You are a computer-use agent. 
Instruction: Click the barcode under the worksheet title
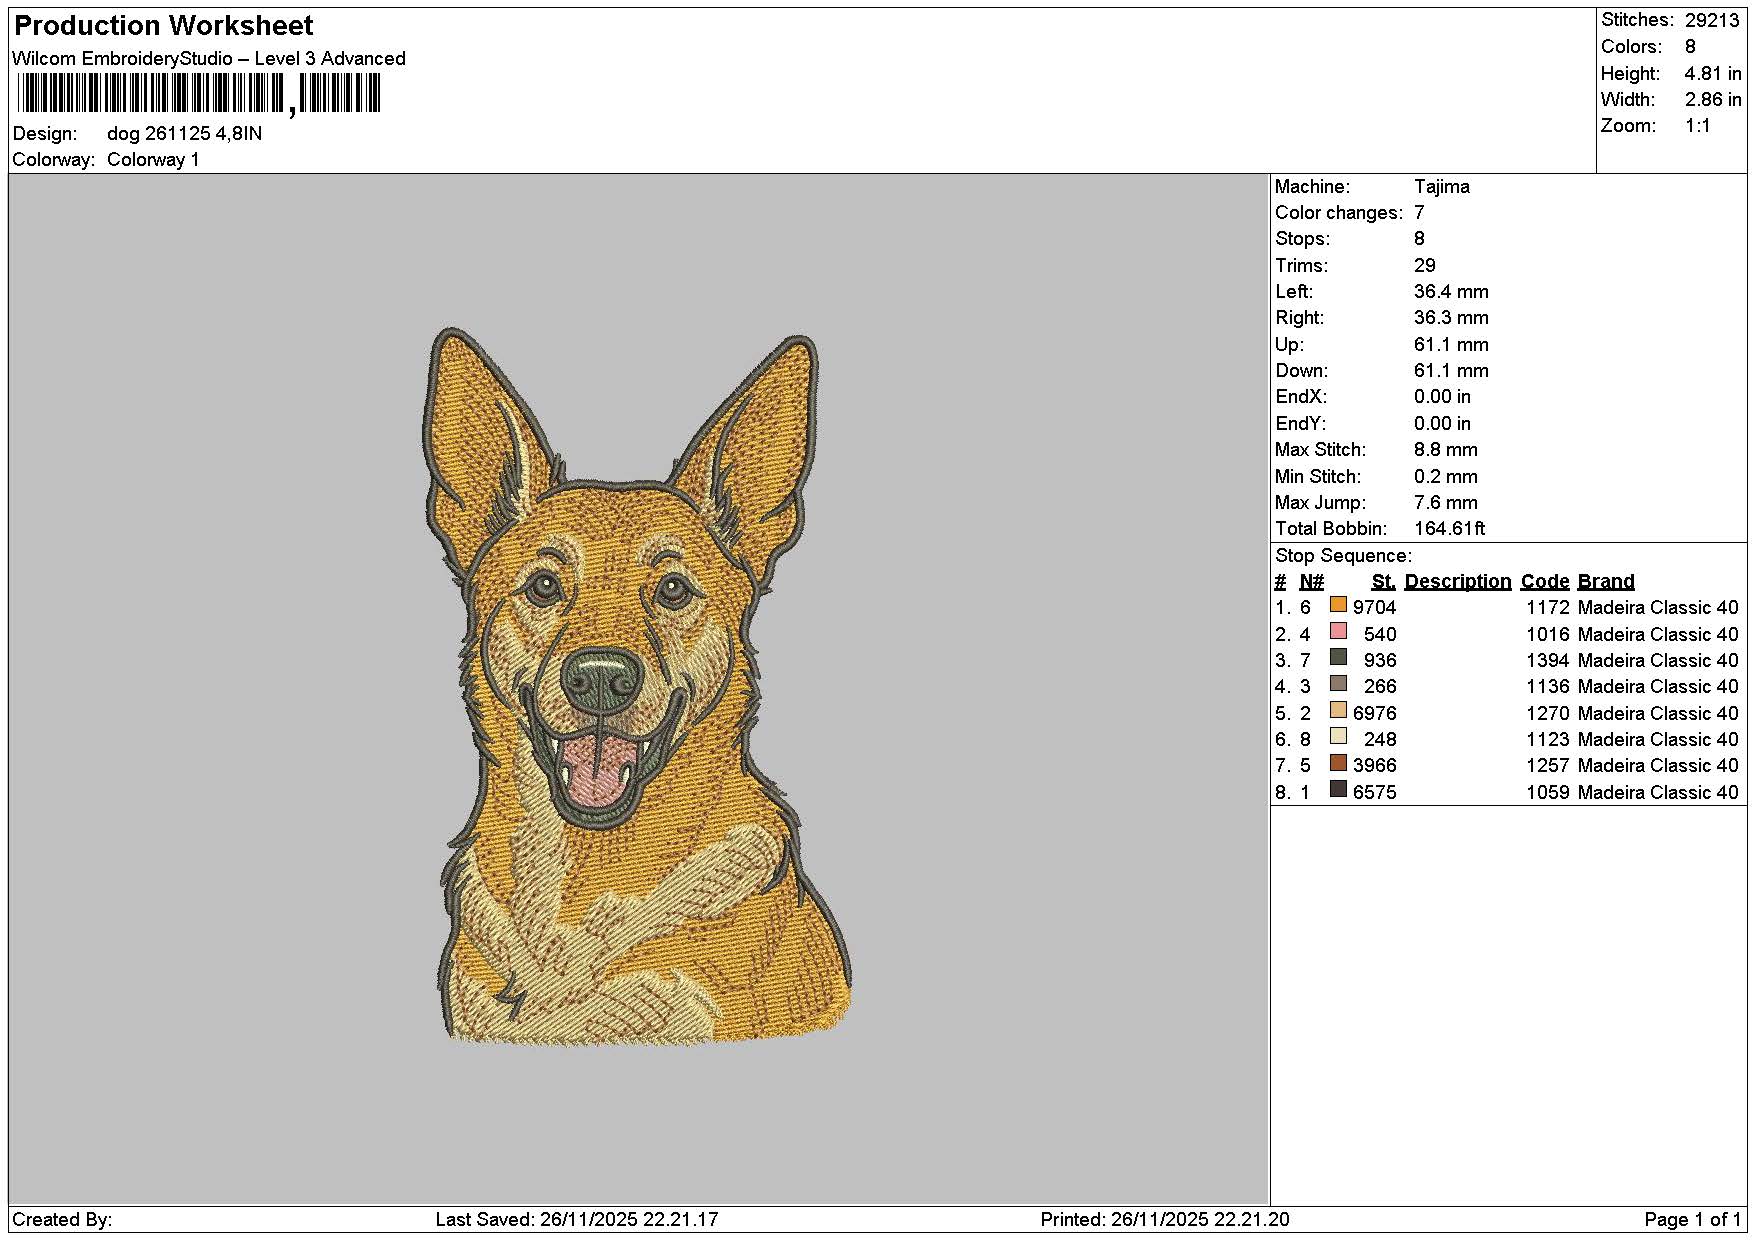198,94
